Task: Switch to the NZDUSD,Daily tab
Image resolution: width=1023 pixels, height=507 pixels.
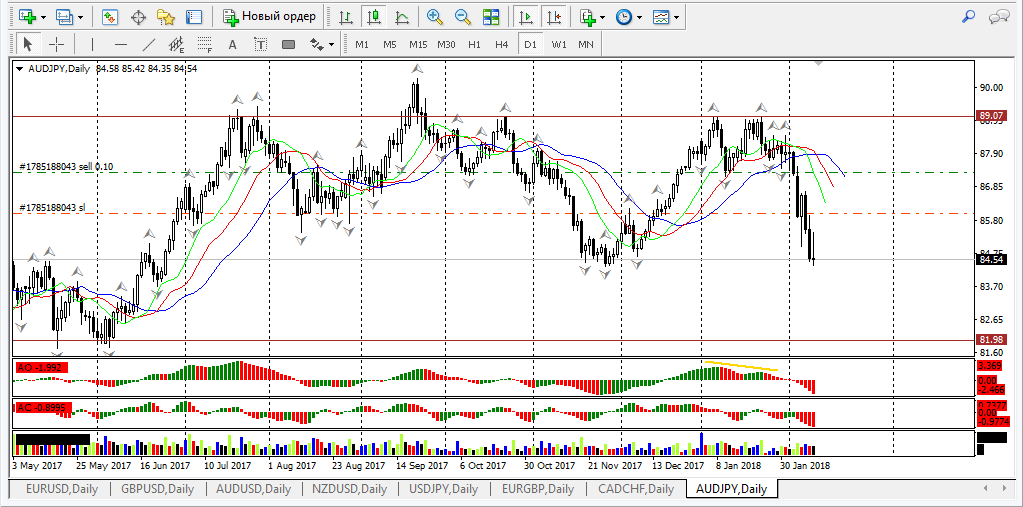Action: 350,488
